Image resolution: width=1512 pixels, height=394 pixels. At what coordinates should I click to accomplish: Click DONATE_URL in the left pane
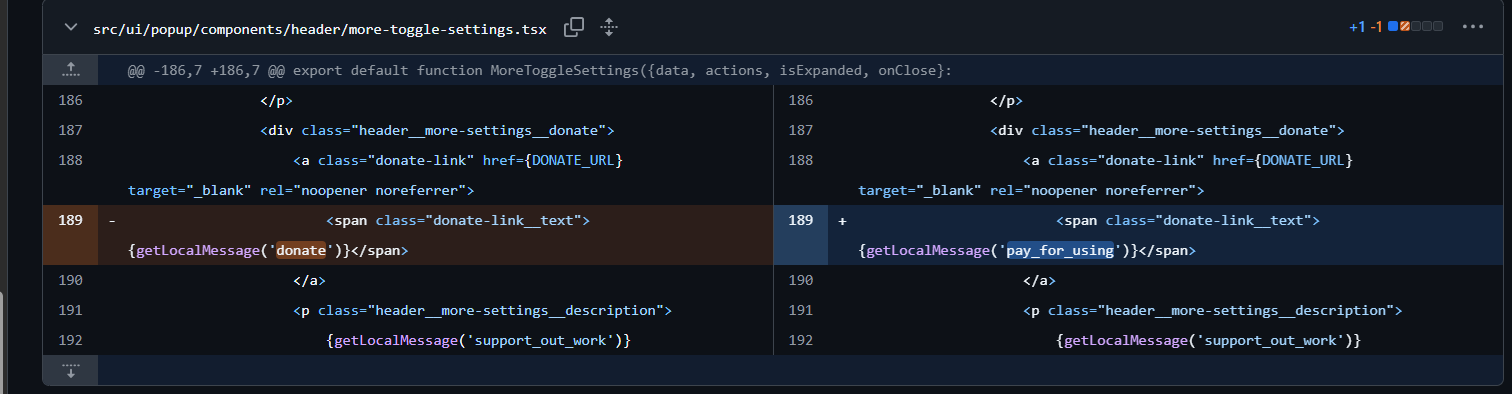click(573, 161)
